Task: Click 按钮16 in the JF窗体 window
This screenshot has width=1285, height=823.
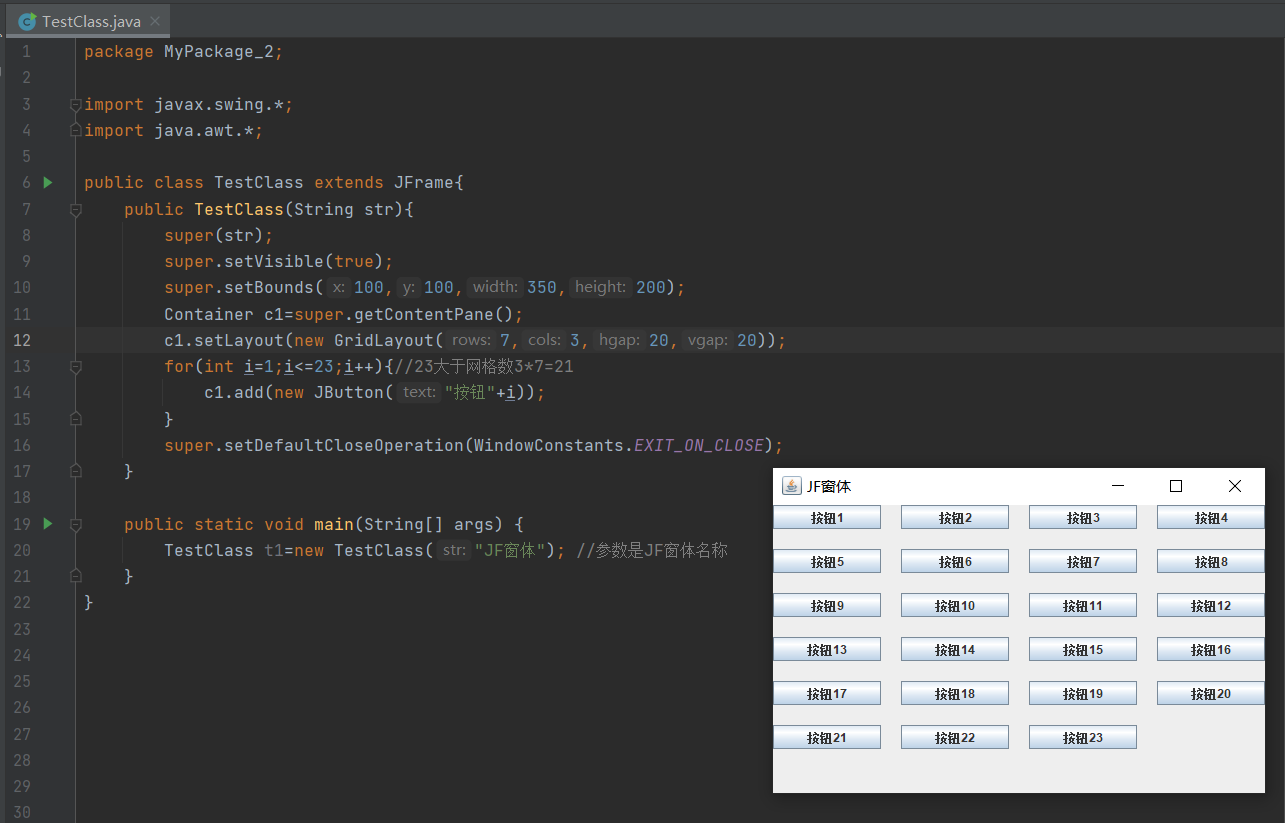Action: tap(1211, 649)
